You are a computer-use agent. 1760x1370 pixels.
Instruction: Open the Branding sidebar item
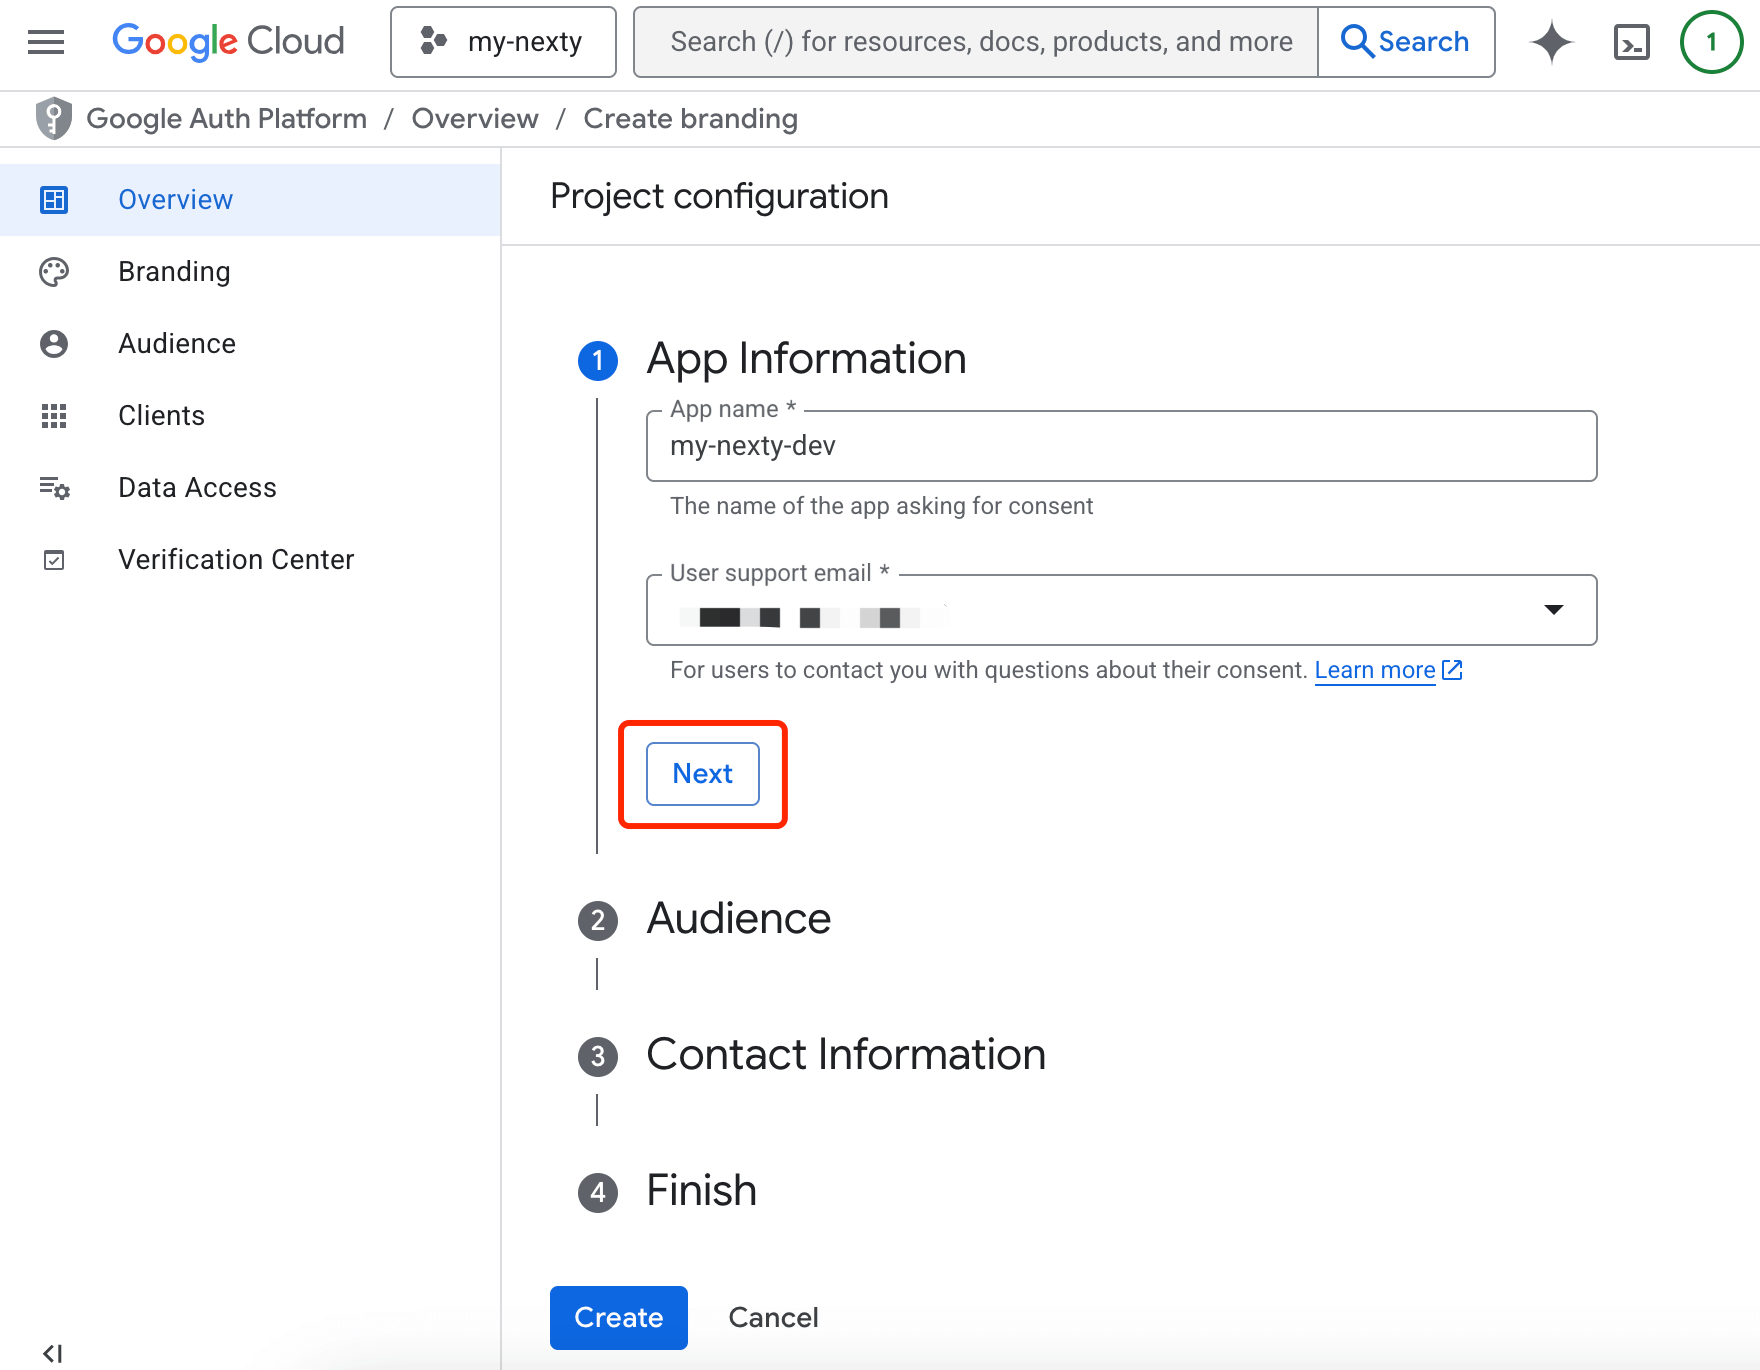pos(250,272)
